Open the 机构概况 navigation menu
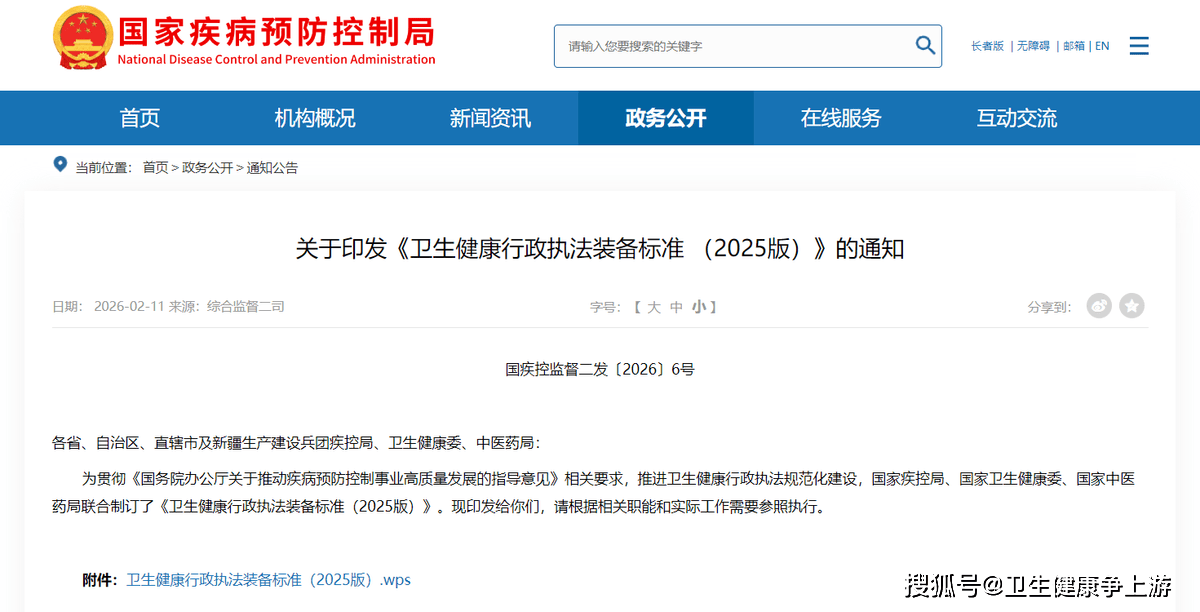This screenshot has height=612, width=1200. [x=314, y=118]
